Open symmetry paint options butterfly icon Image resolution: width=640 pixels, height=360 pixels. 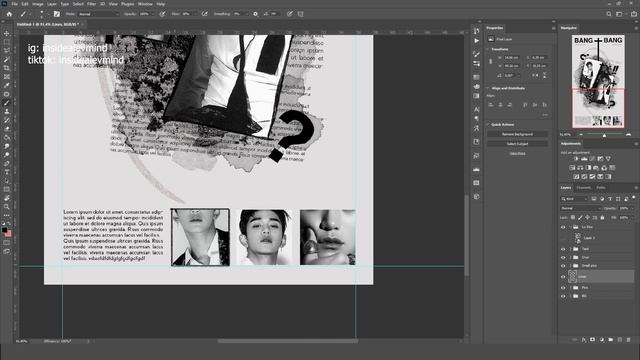300,14
